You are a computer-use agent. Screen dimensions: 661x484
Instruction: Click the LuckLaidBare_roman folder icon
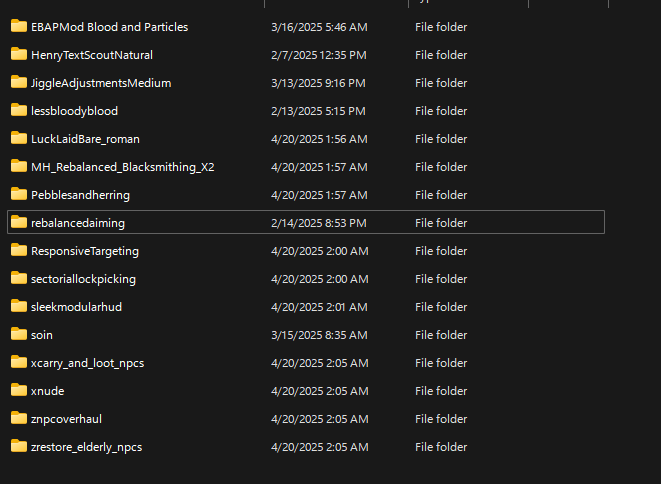tap(18, 139)
